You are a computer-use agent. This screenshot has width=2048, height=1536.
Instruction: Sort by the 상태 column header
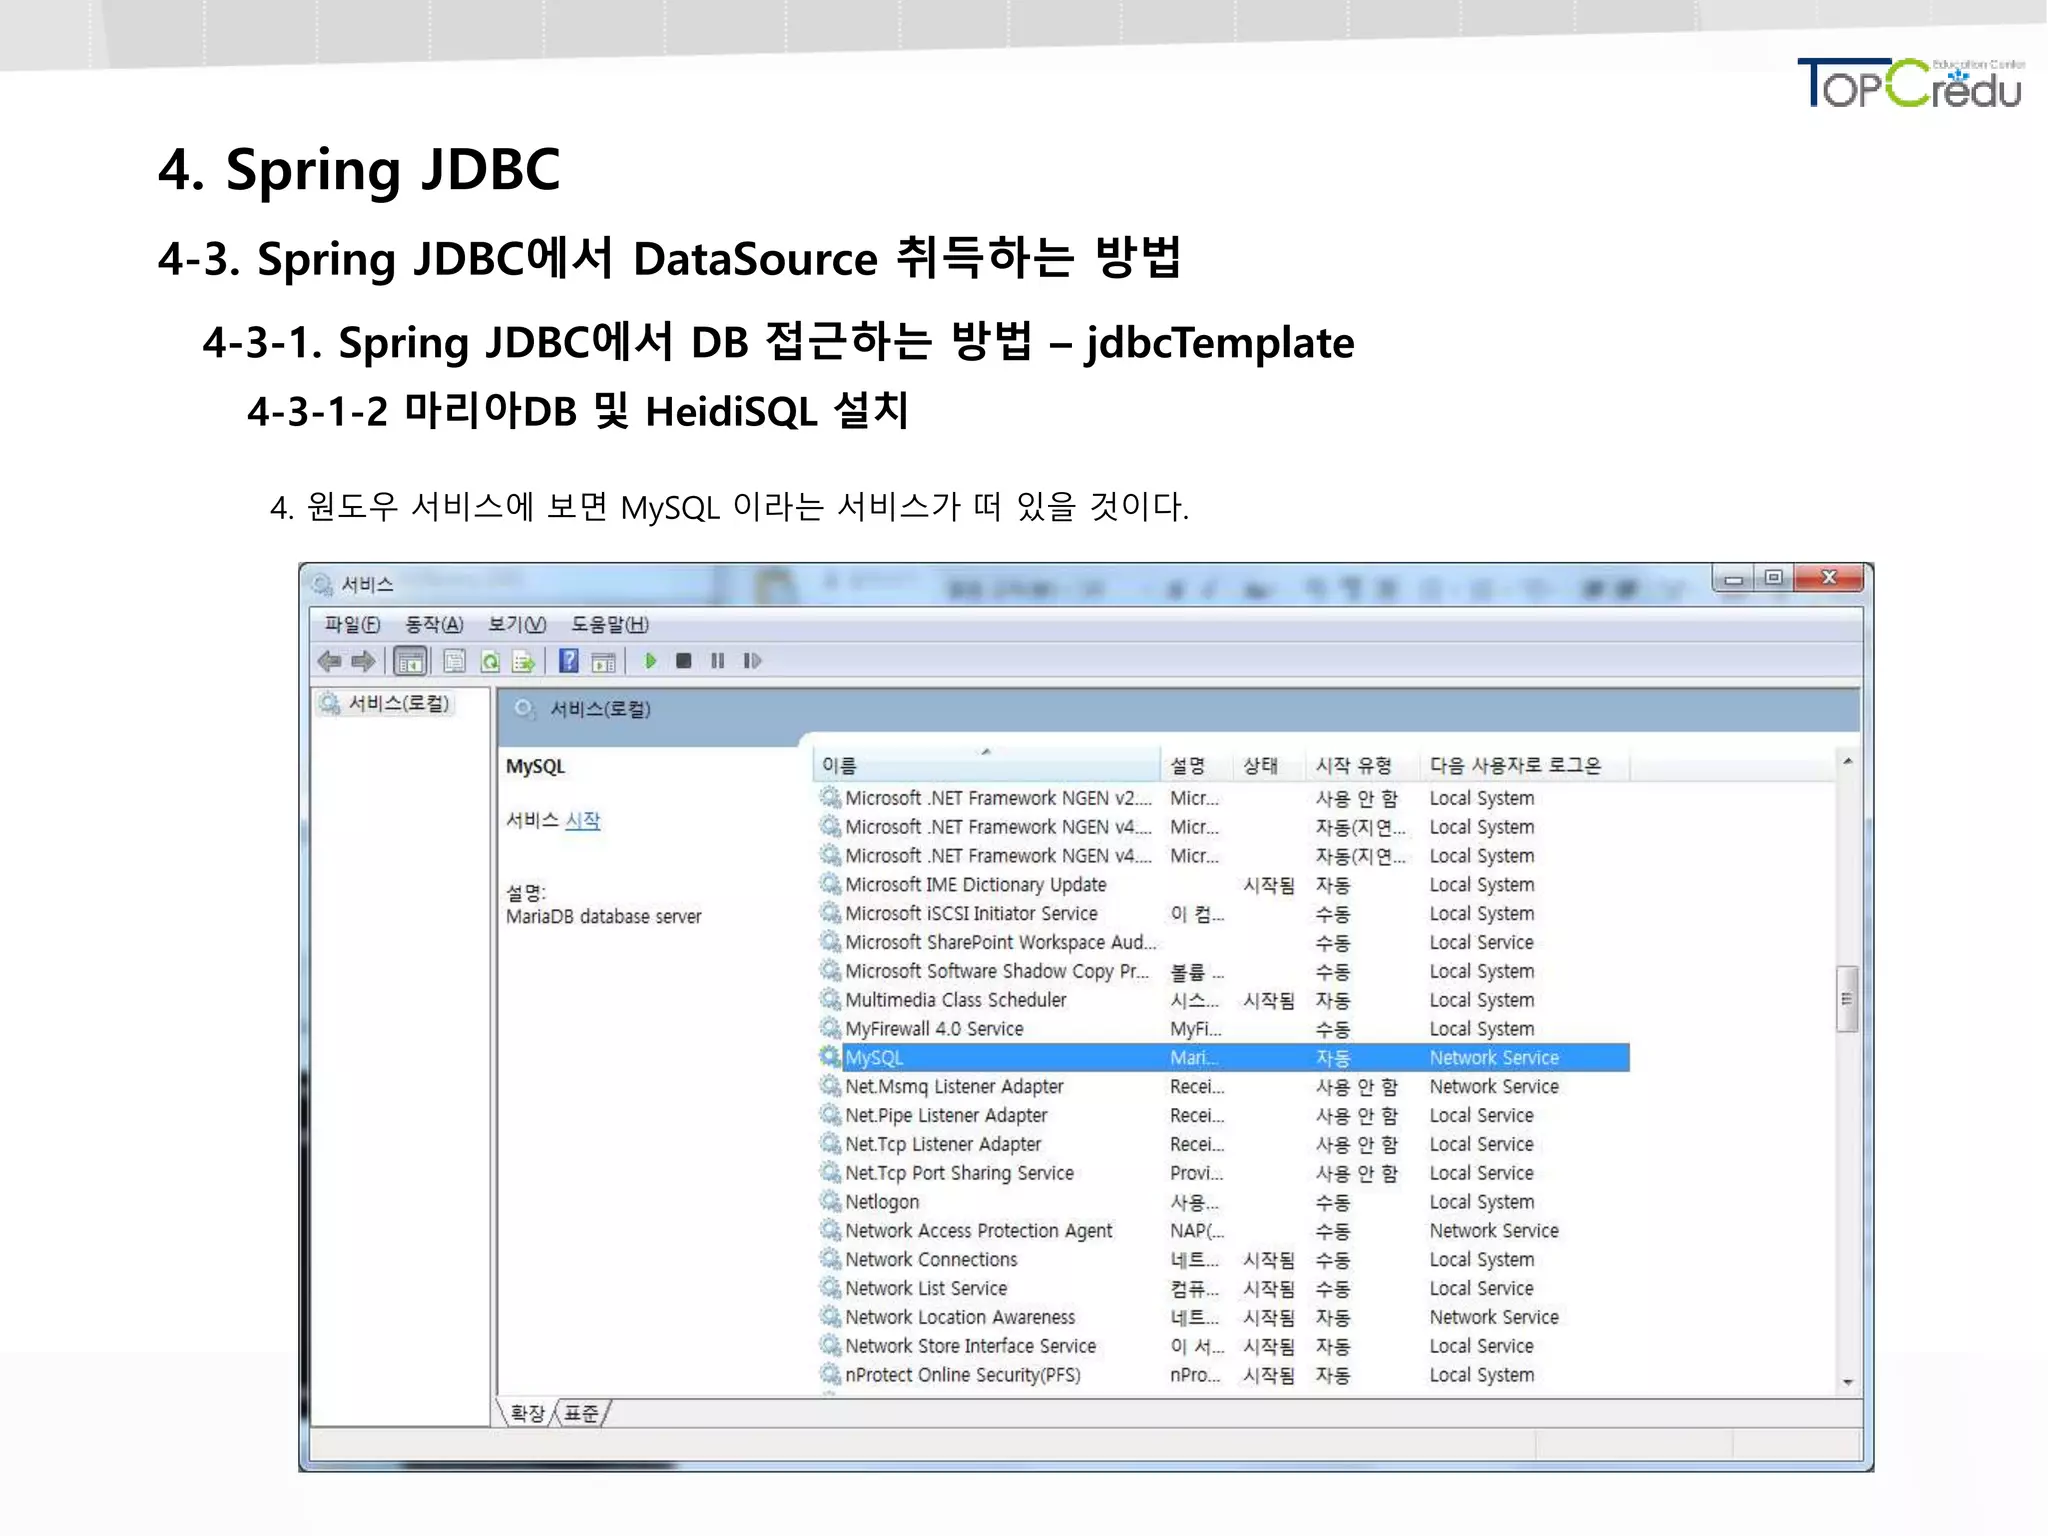(1269, 765)
